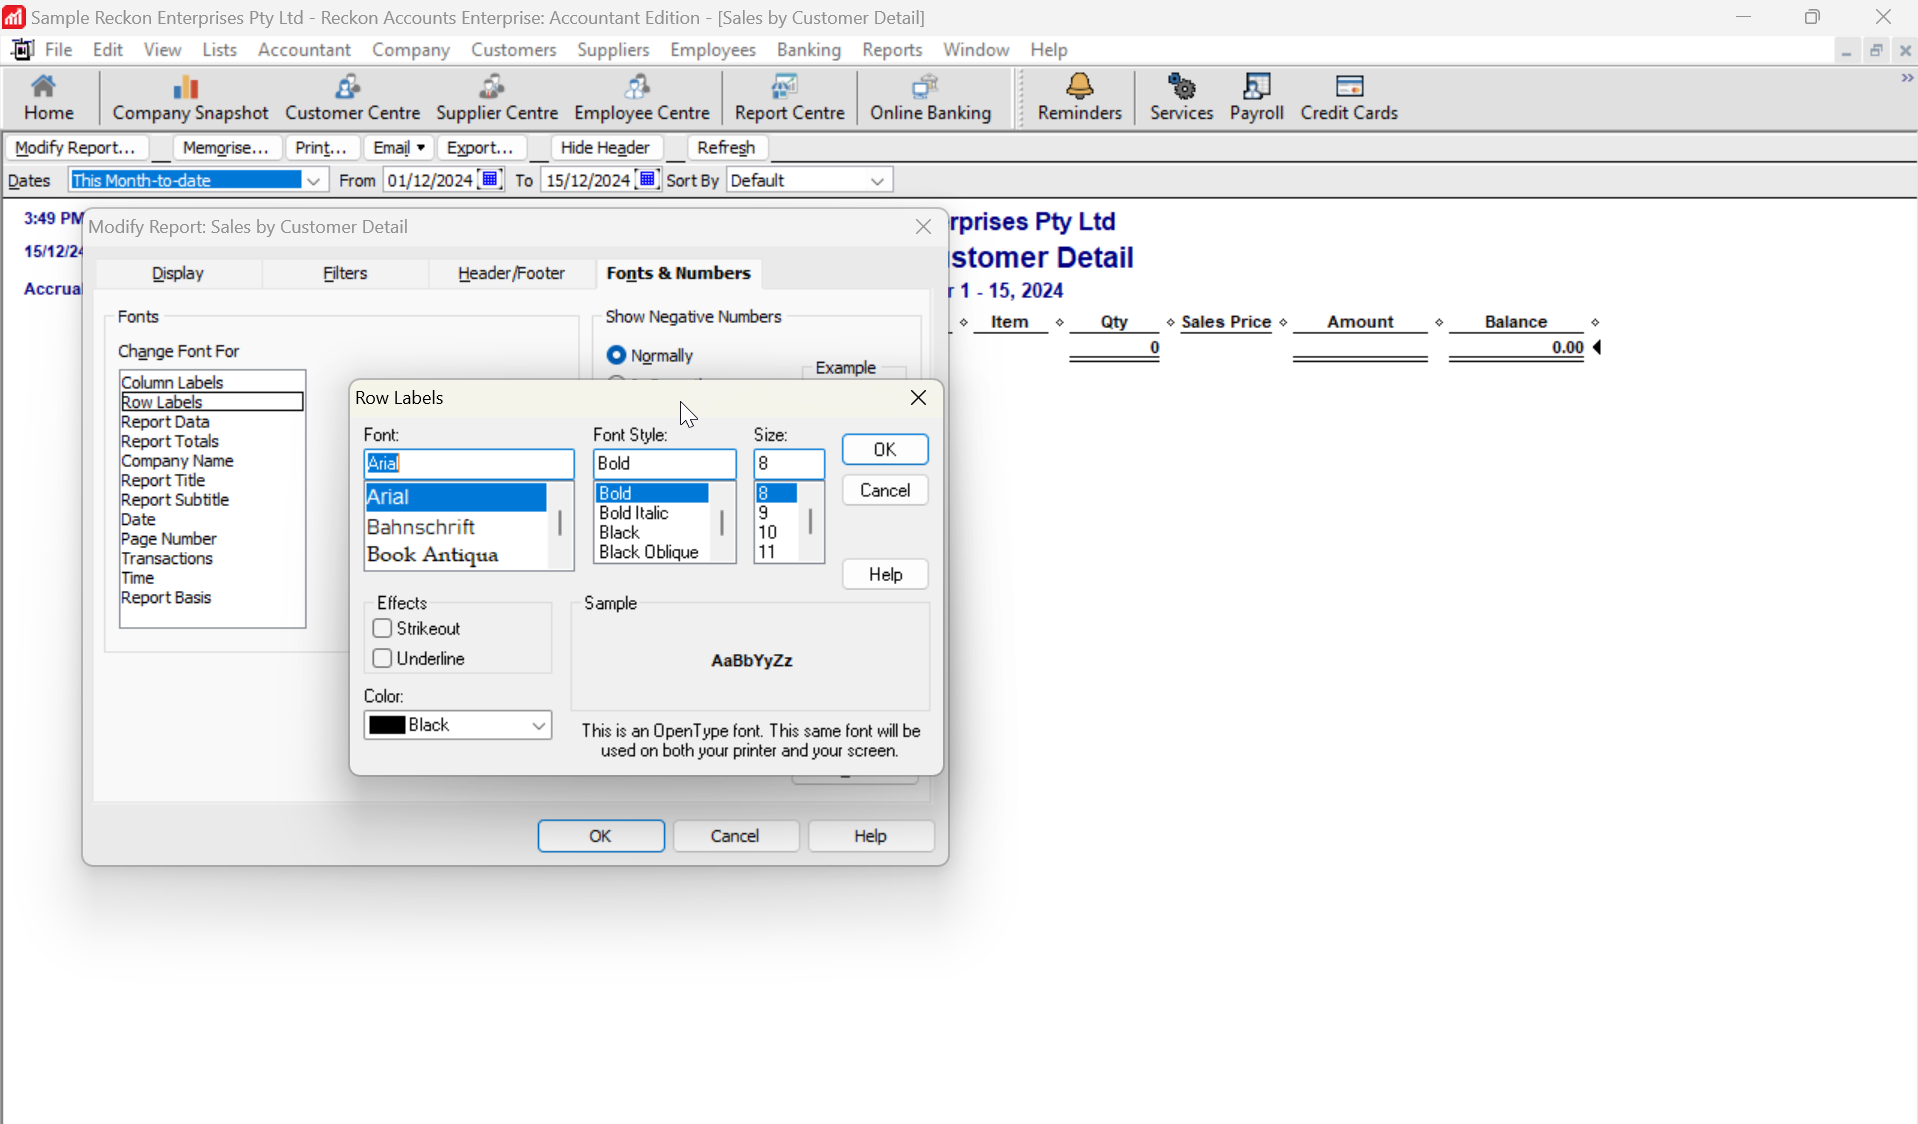Open Company Snapshot
The height and width of the screenshot is (1124, 1918).
pos(190,97)
